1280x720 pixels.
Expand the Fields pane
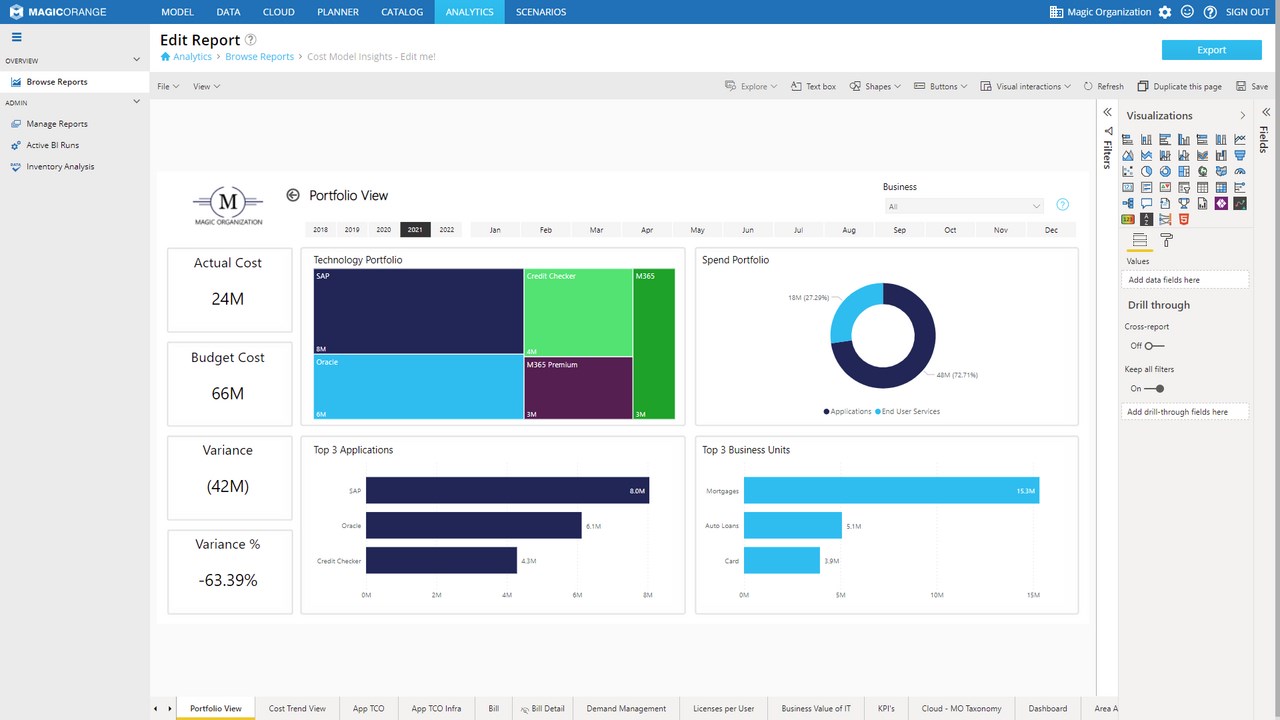point(1265,112)
